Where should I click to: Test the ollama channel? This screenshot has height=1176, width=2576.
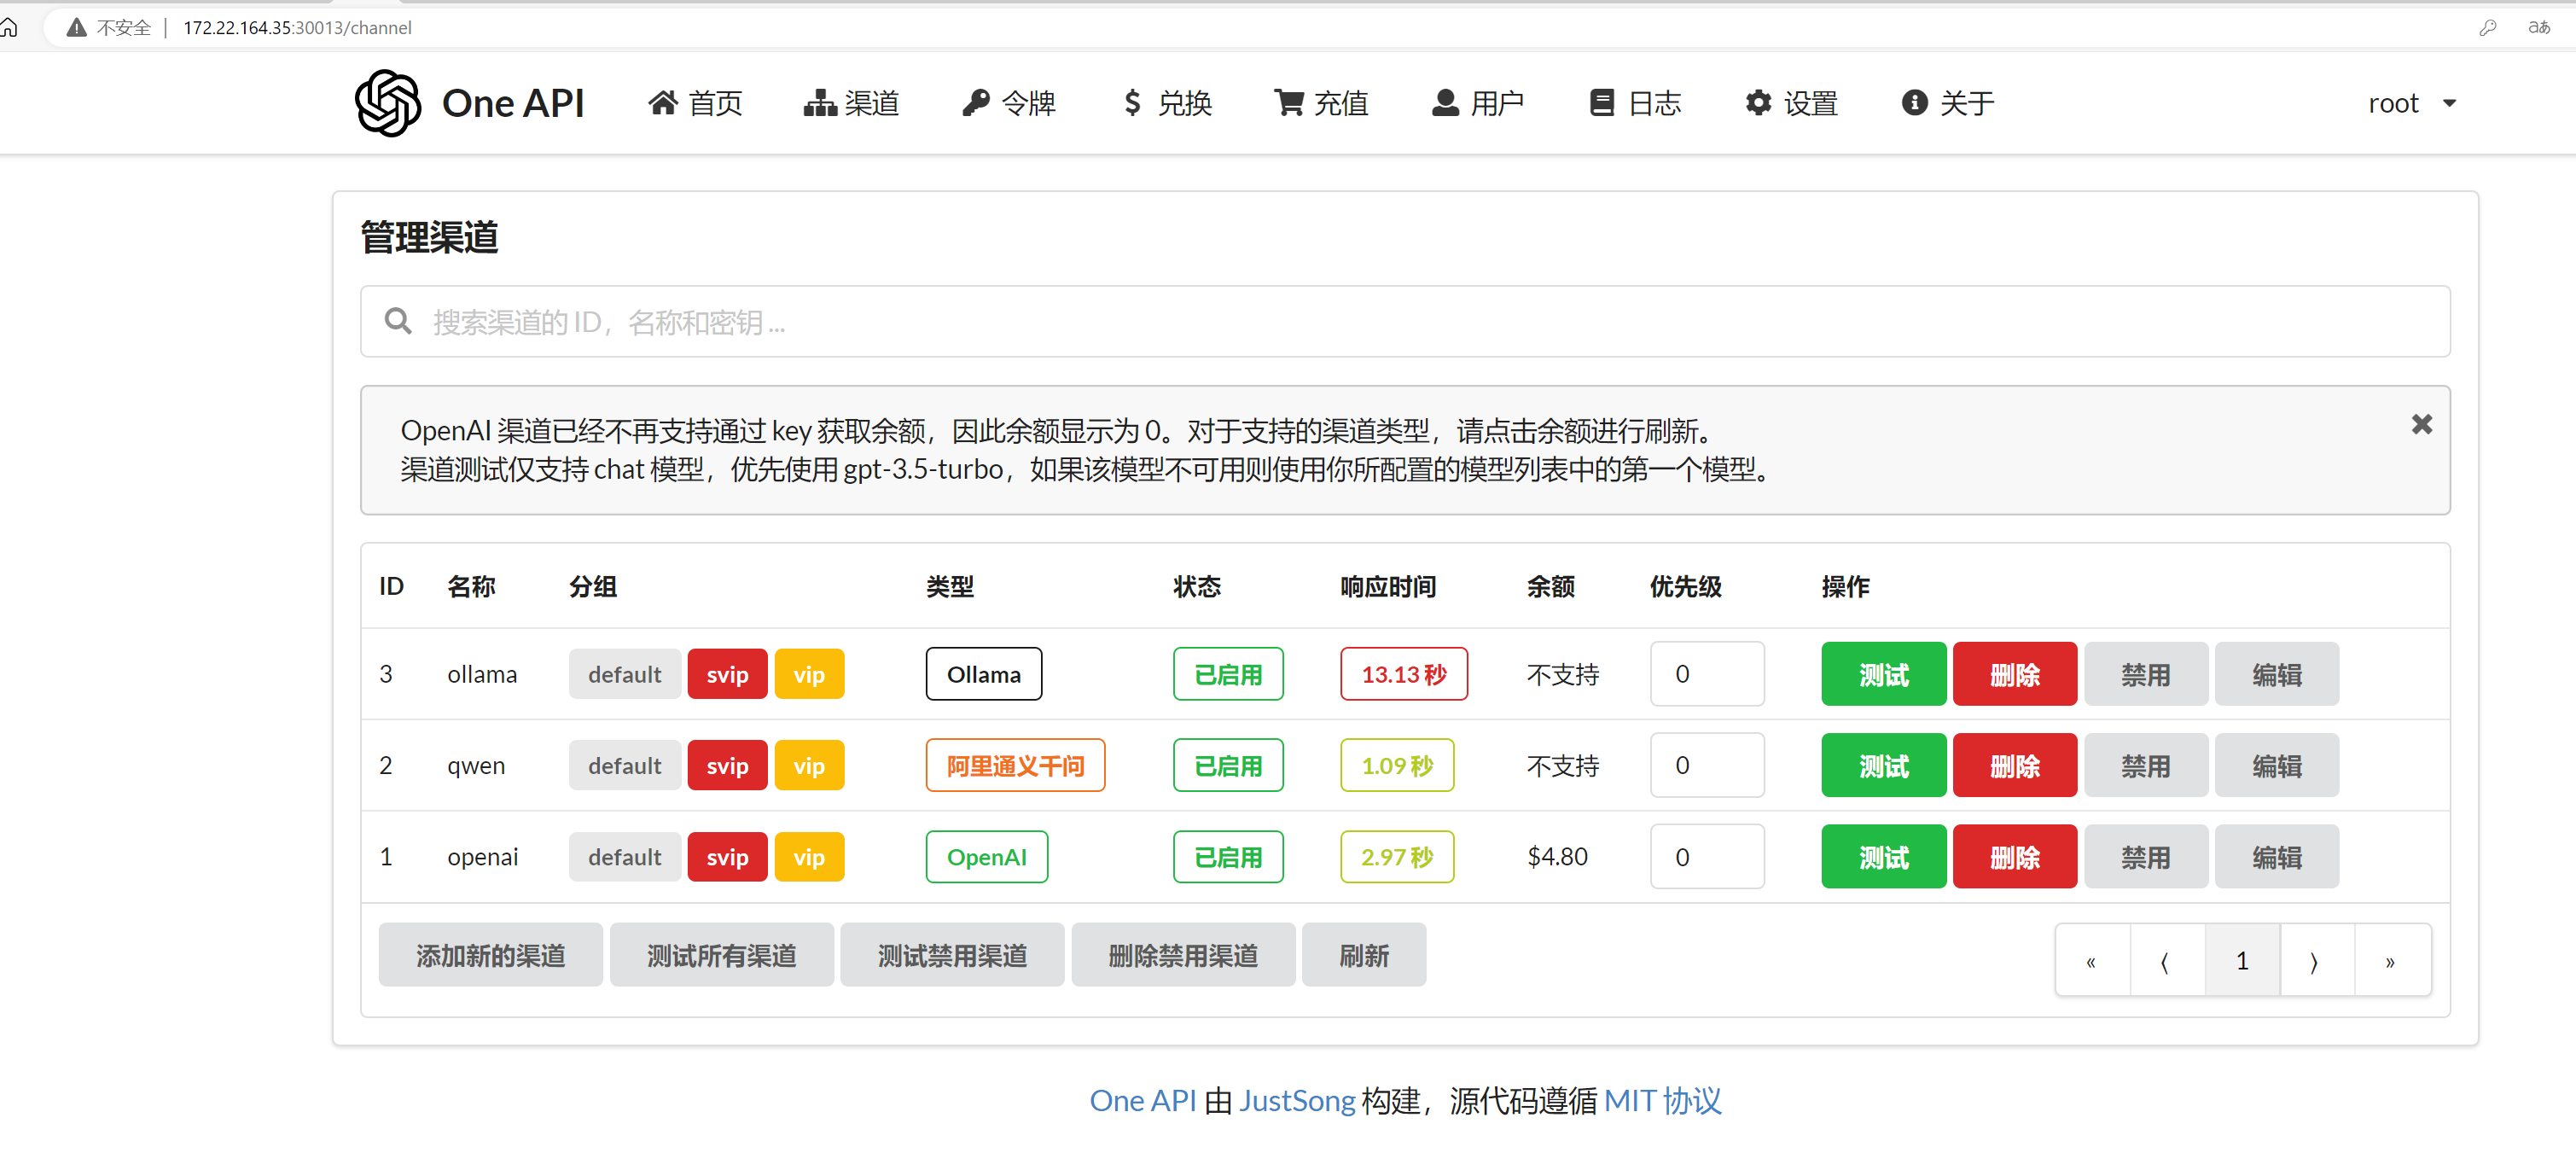(1883, 675)
